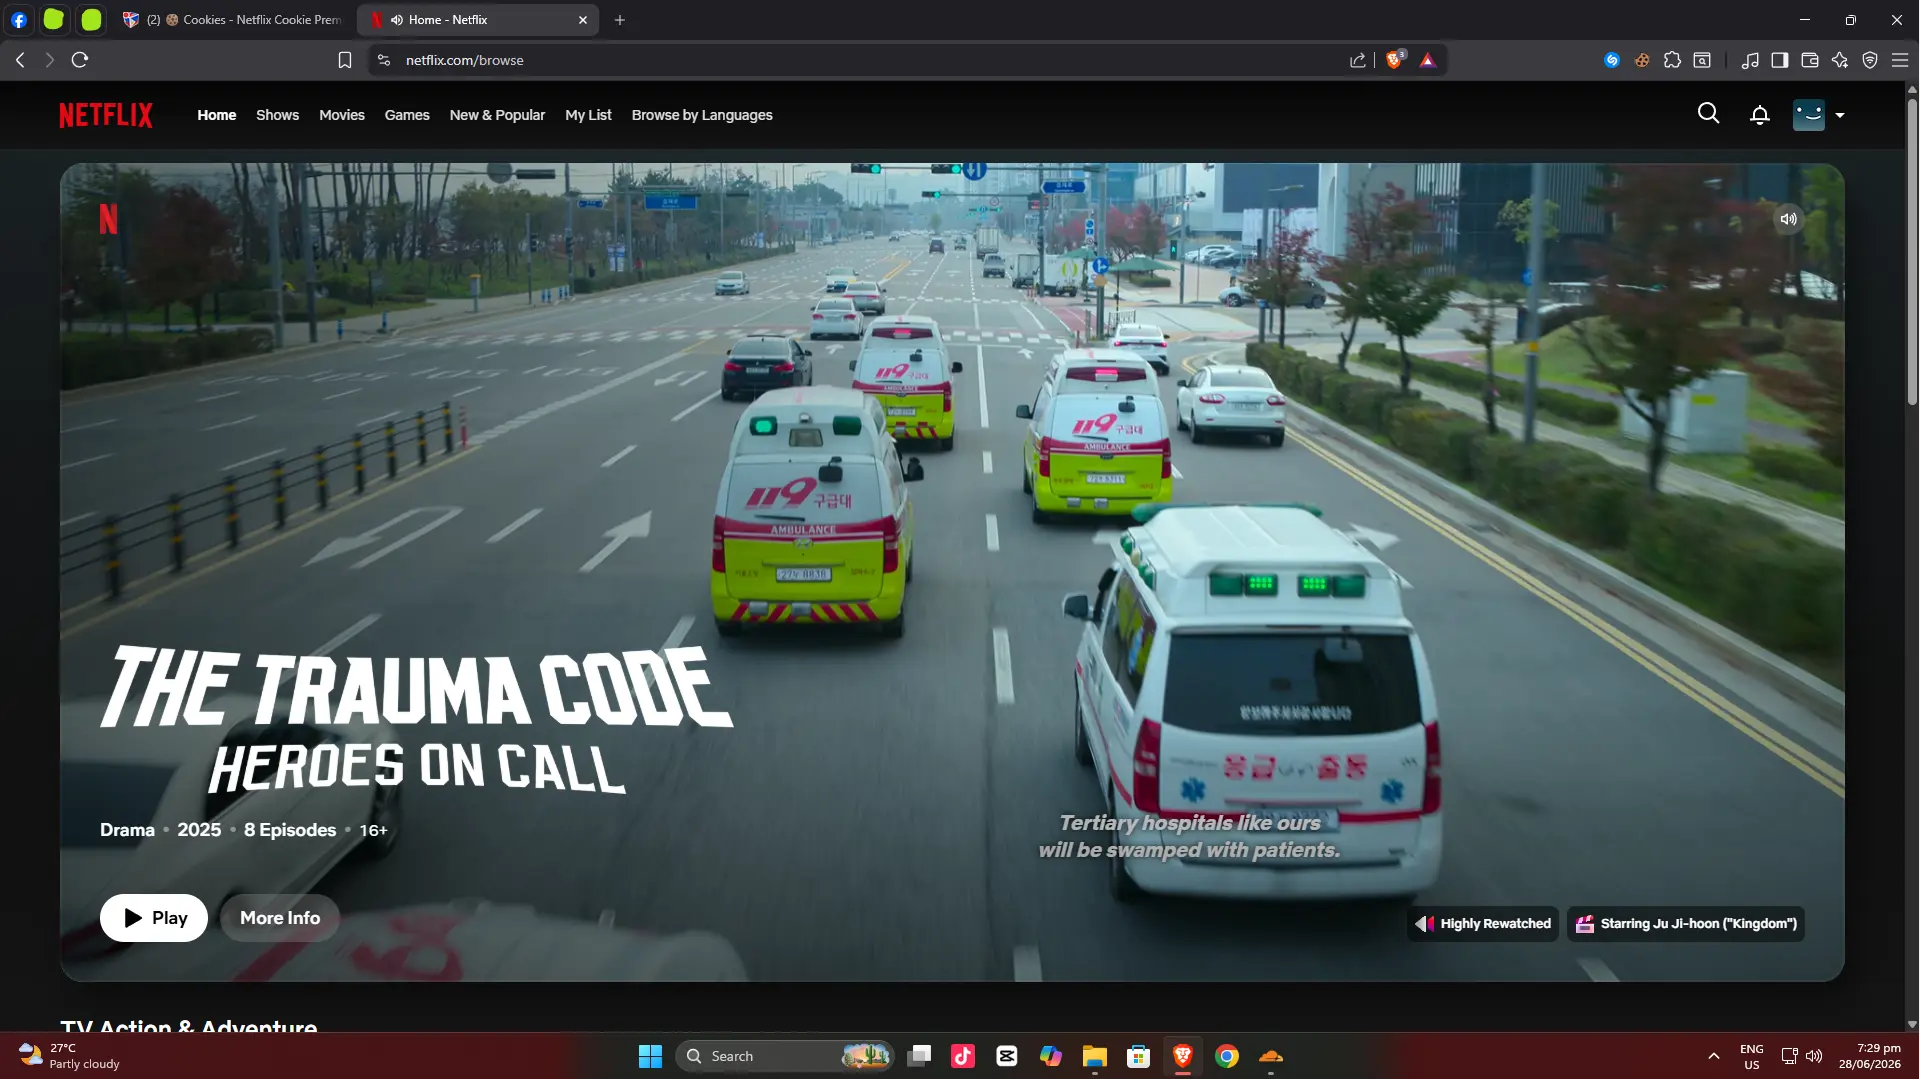
Task: Open Brave Shields lion icon
Action: (x=1394, y=60)
